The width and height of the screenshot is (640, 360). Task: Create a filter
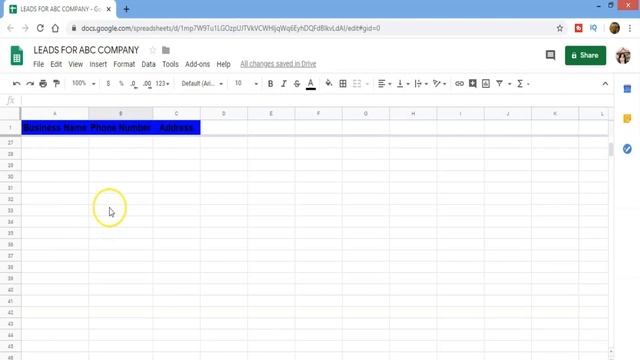click(x=499, y=84)
